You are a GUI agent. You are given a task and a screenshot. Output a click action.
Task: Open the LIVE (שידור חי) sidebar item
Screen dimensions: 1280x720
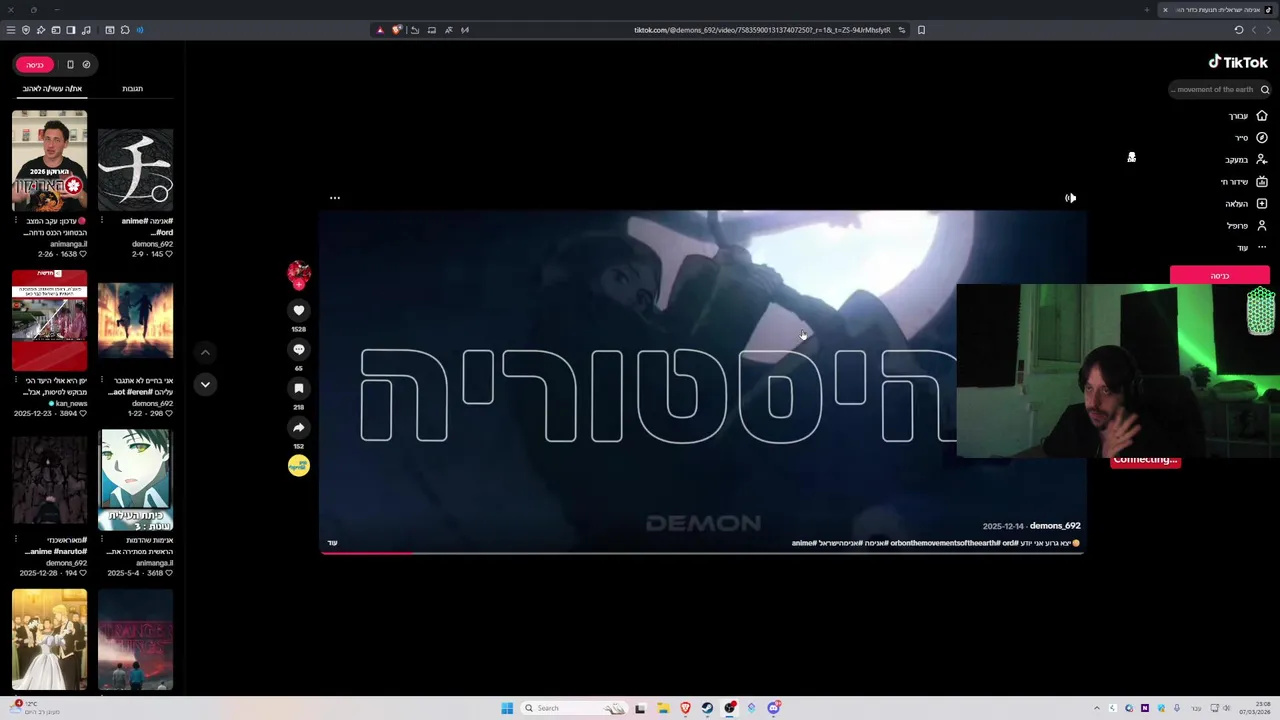tap(1244, 182)
